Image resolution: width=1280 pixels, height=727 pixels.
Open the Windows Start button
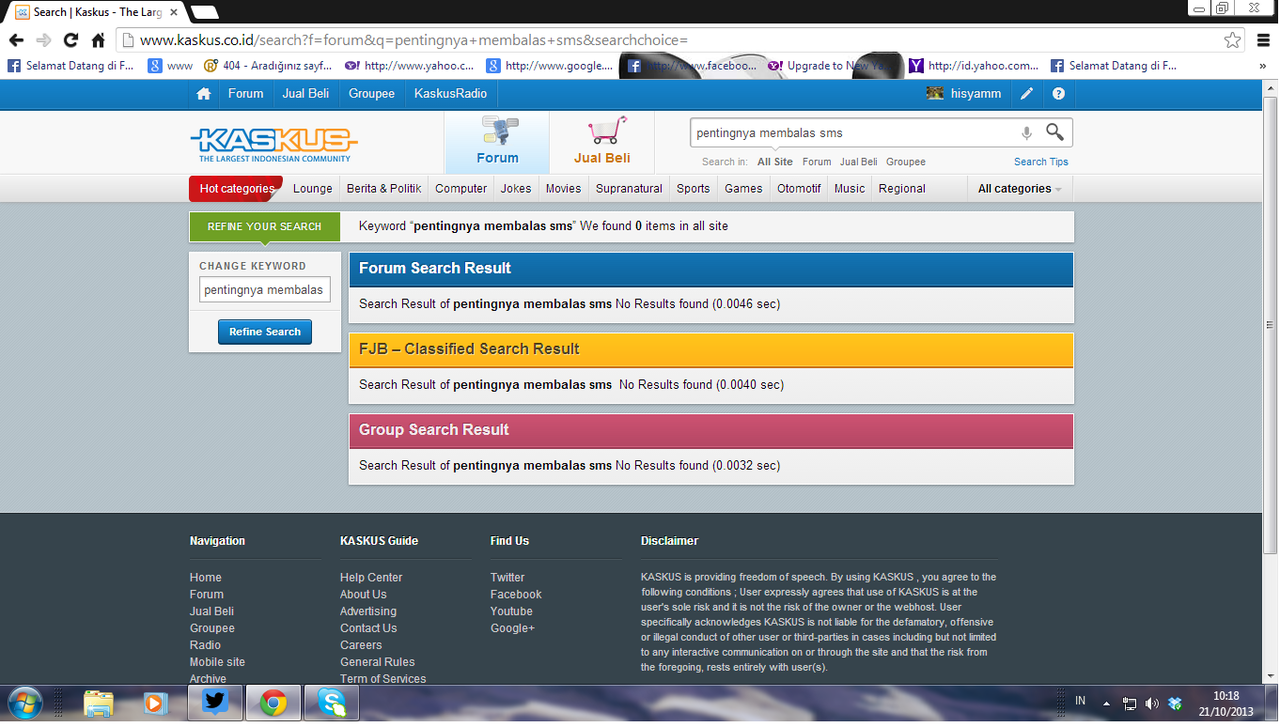click(x=25, y=702)
